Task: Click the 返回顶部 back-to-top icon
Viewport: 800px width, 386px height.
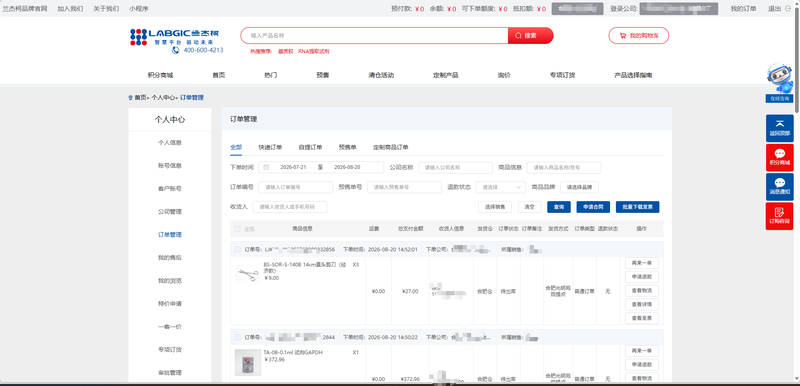Action: pyautogui.click(x=779, y=128)
